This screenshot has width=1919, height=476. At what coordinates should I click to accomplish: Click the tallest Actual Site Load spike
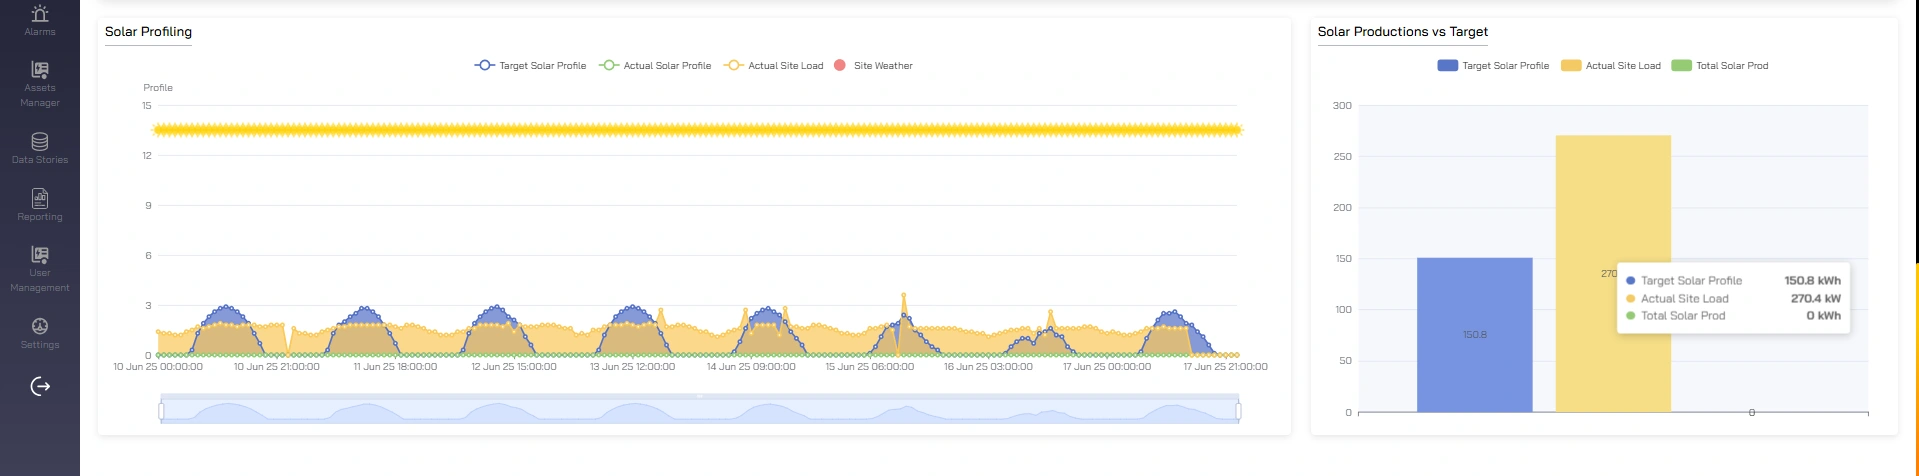click(904, 296)
